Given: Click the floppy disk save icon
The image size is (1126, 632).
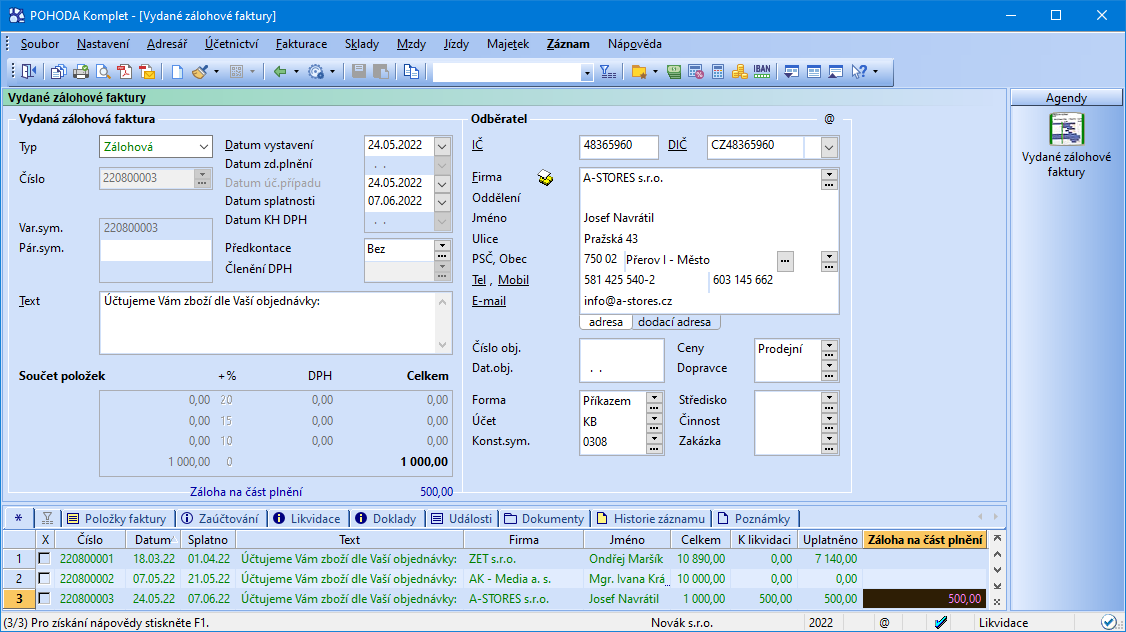Looking at the screenshot, I should 359,71.
